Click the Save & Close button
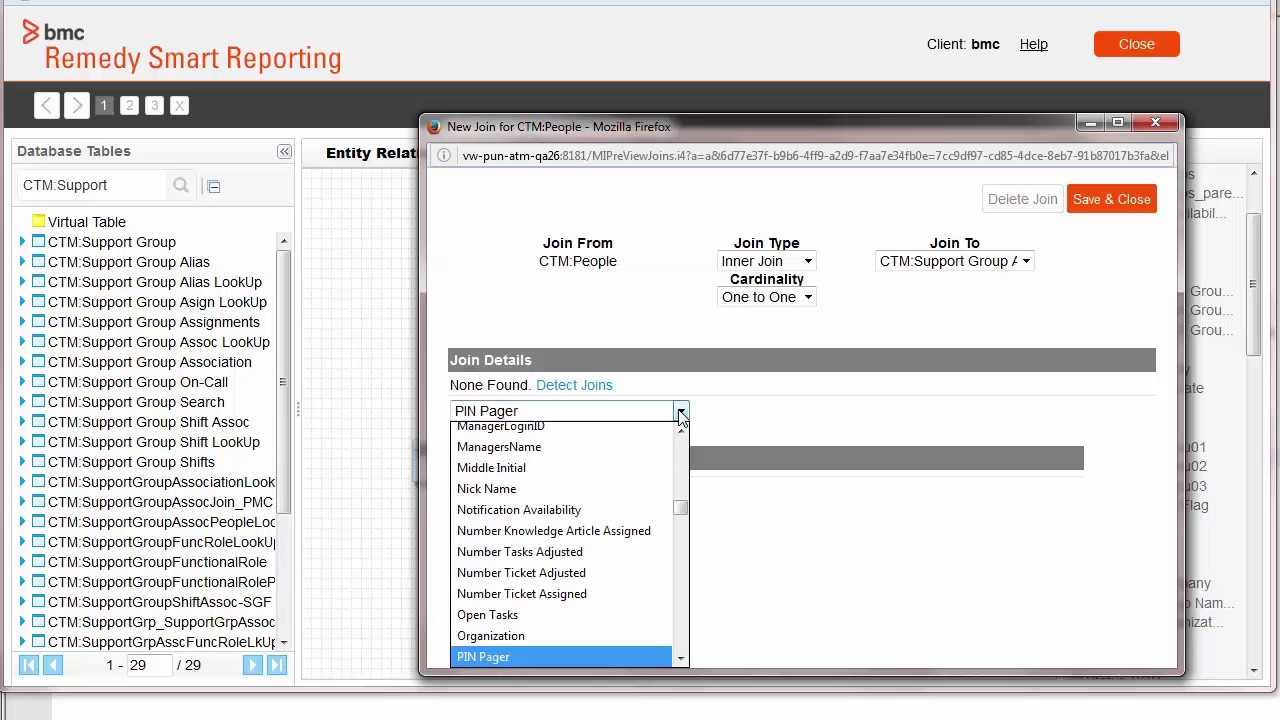Screen dimensions: 1280x720 pyautogui.click(x=1112, y=199)
